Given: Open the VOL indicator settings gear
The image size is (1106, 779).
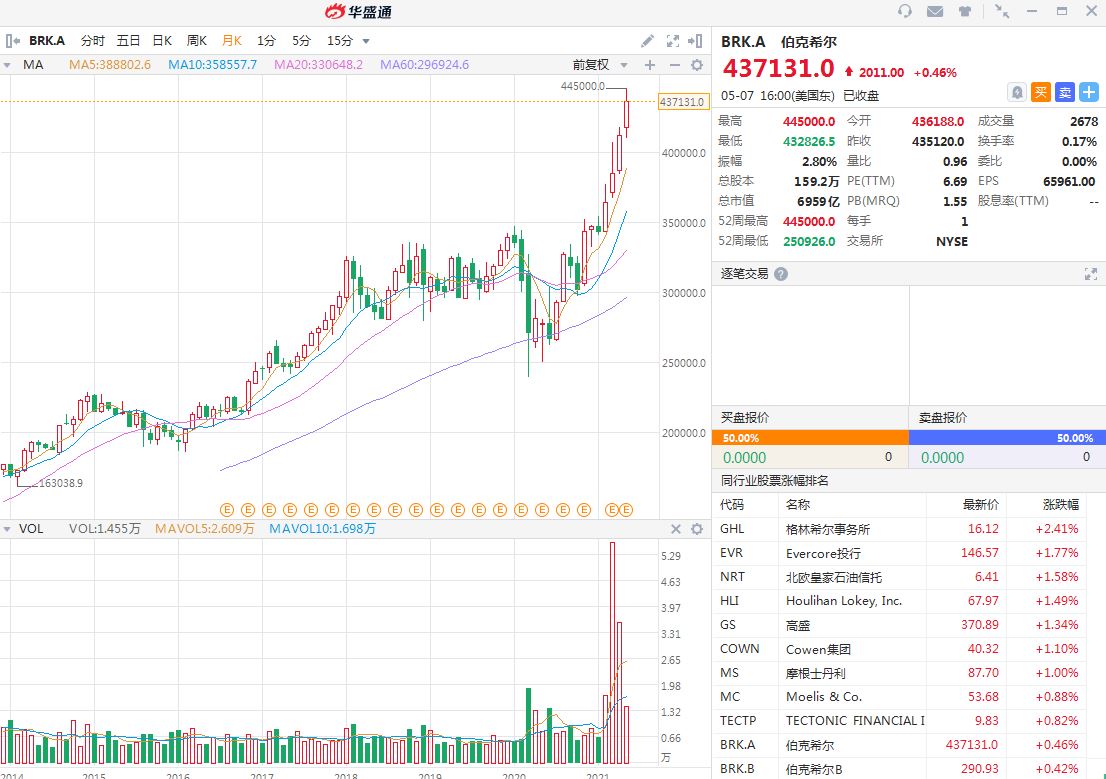Looking at the screenshot, I should [x=696, y=529].
